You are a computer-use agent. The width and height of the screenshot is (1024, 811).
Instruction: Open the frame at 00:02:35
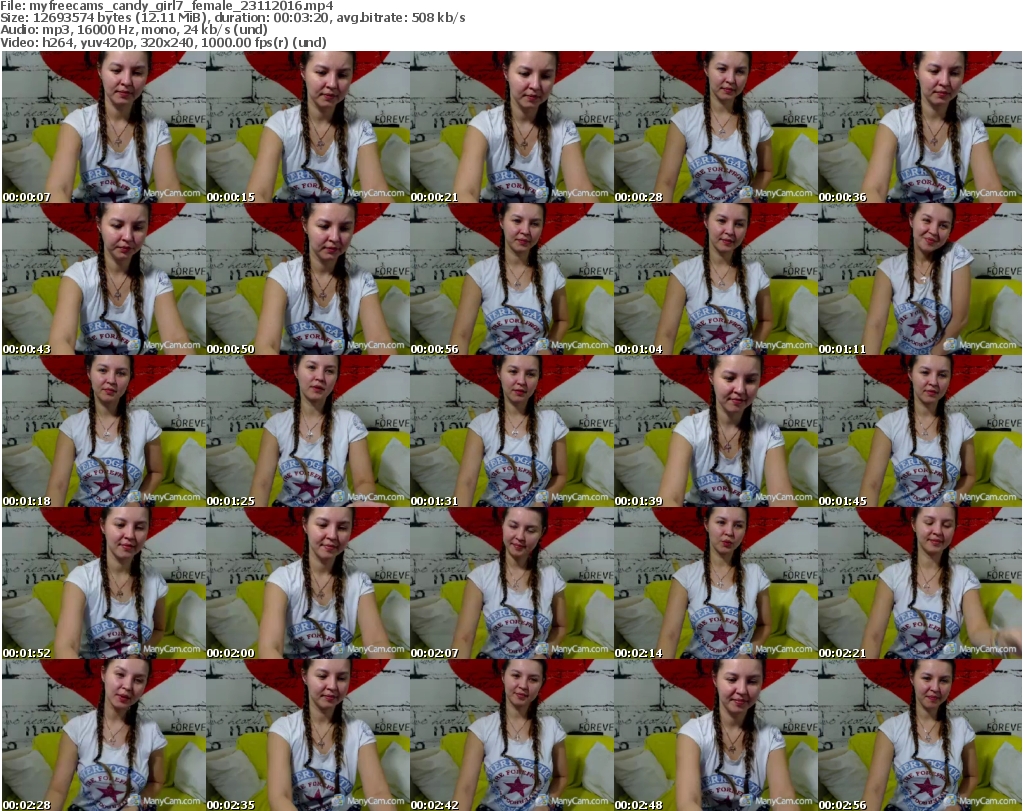point(308,735)
